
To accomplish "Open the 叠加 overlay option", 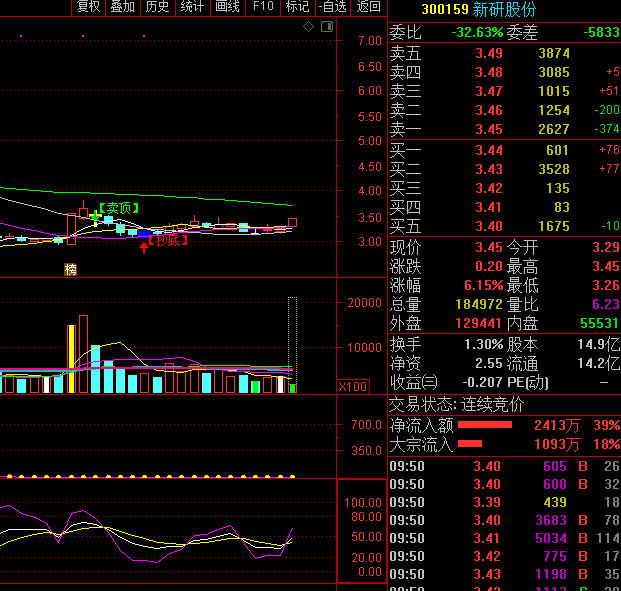I will [123, 7].
